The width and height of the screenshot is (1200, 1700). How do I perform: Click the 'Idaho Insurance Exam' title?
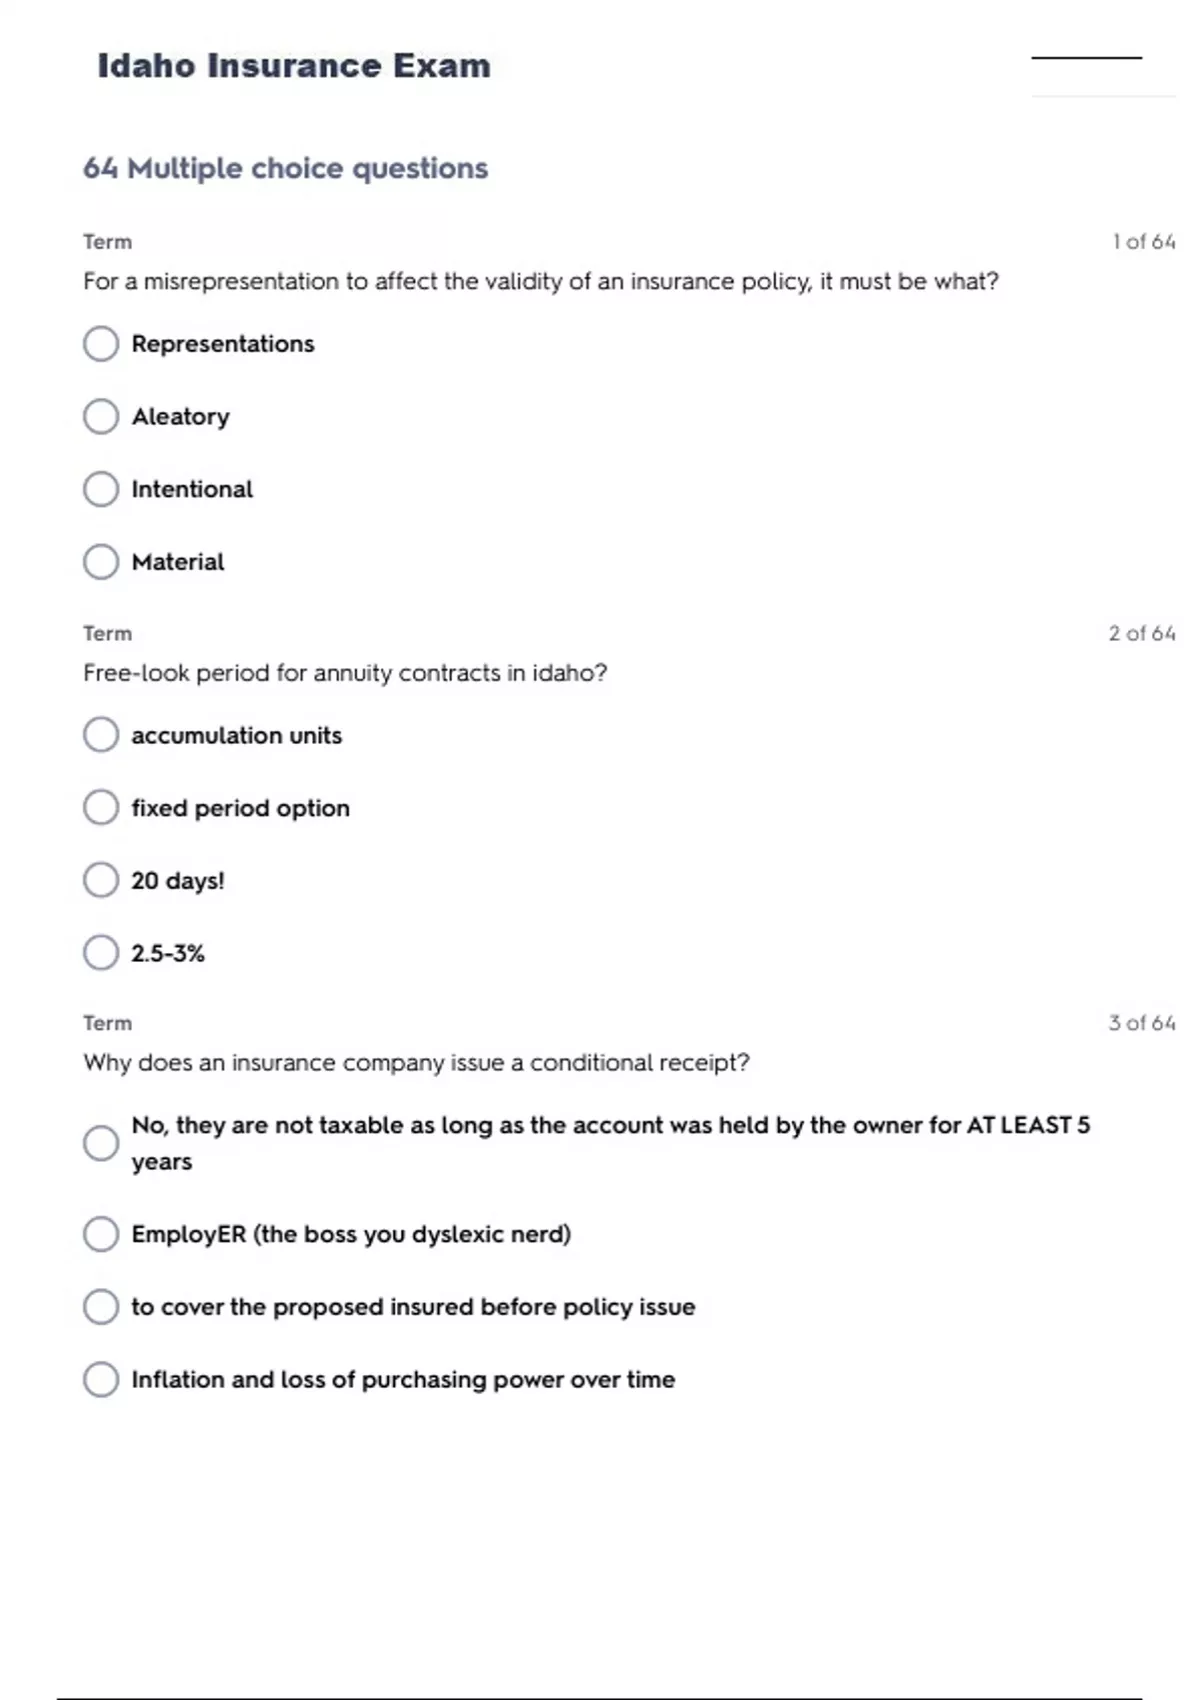click(x=294, y=66)
